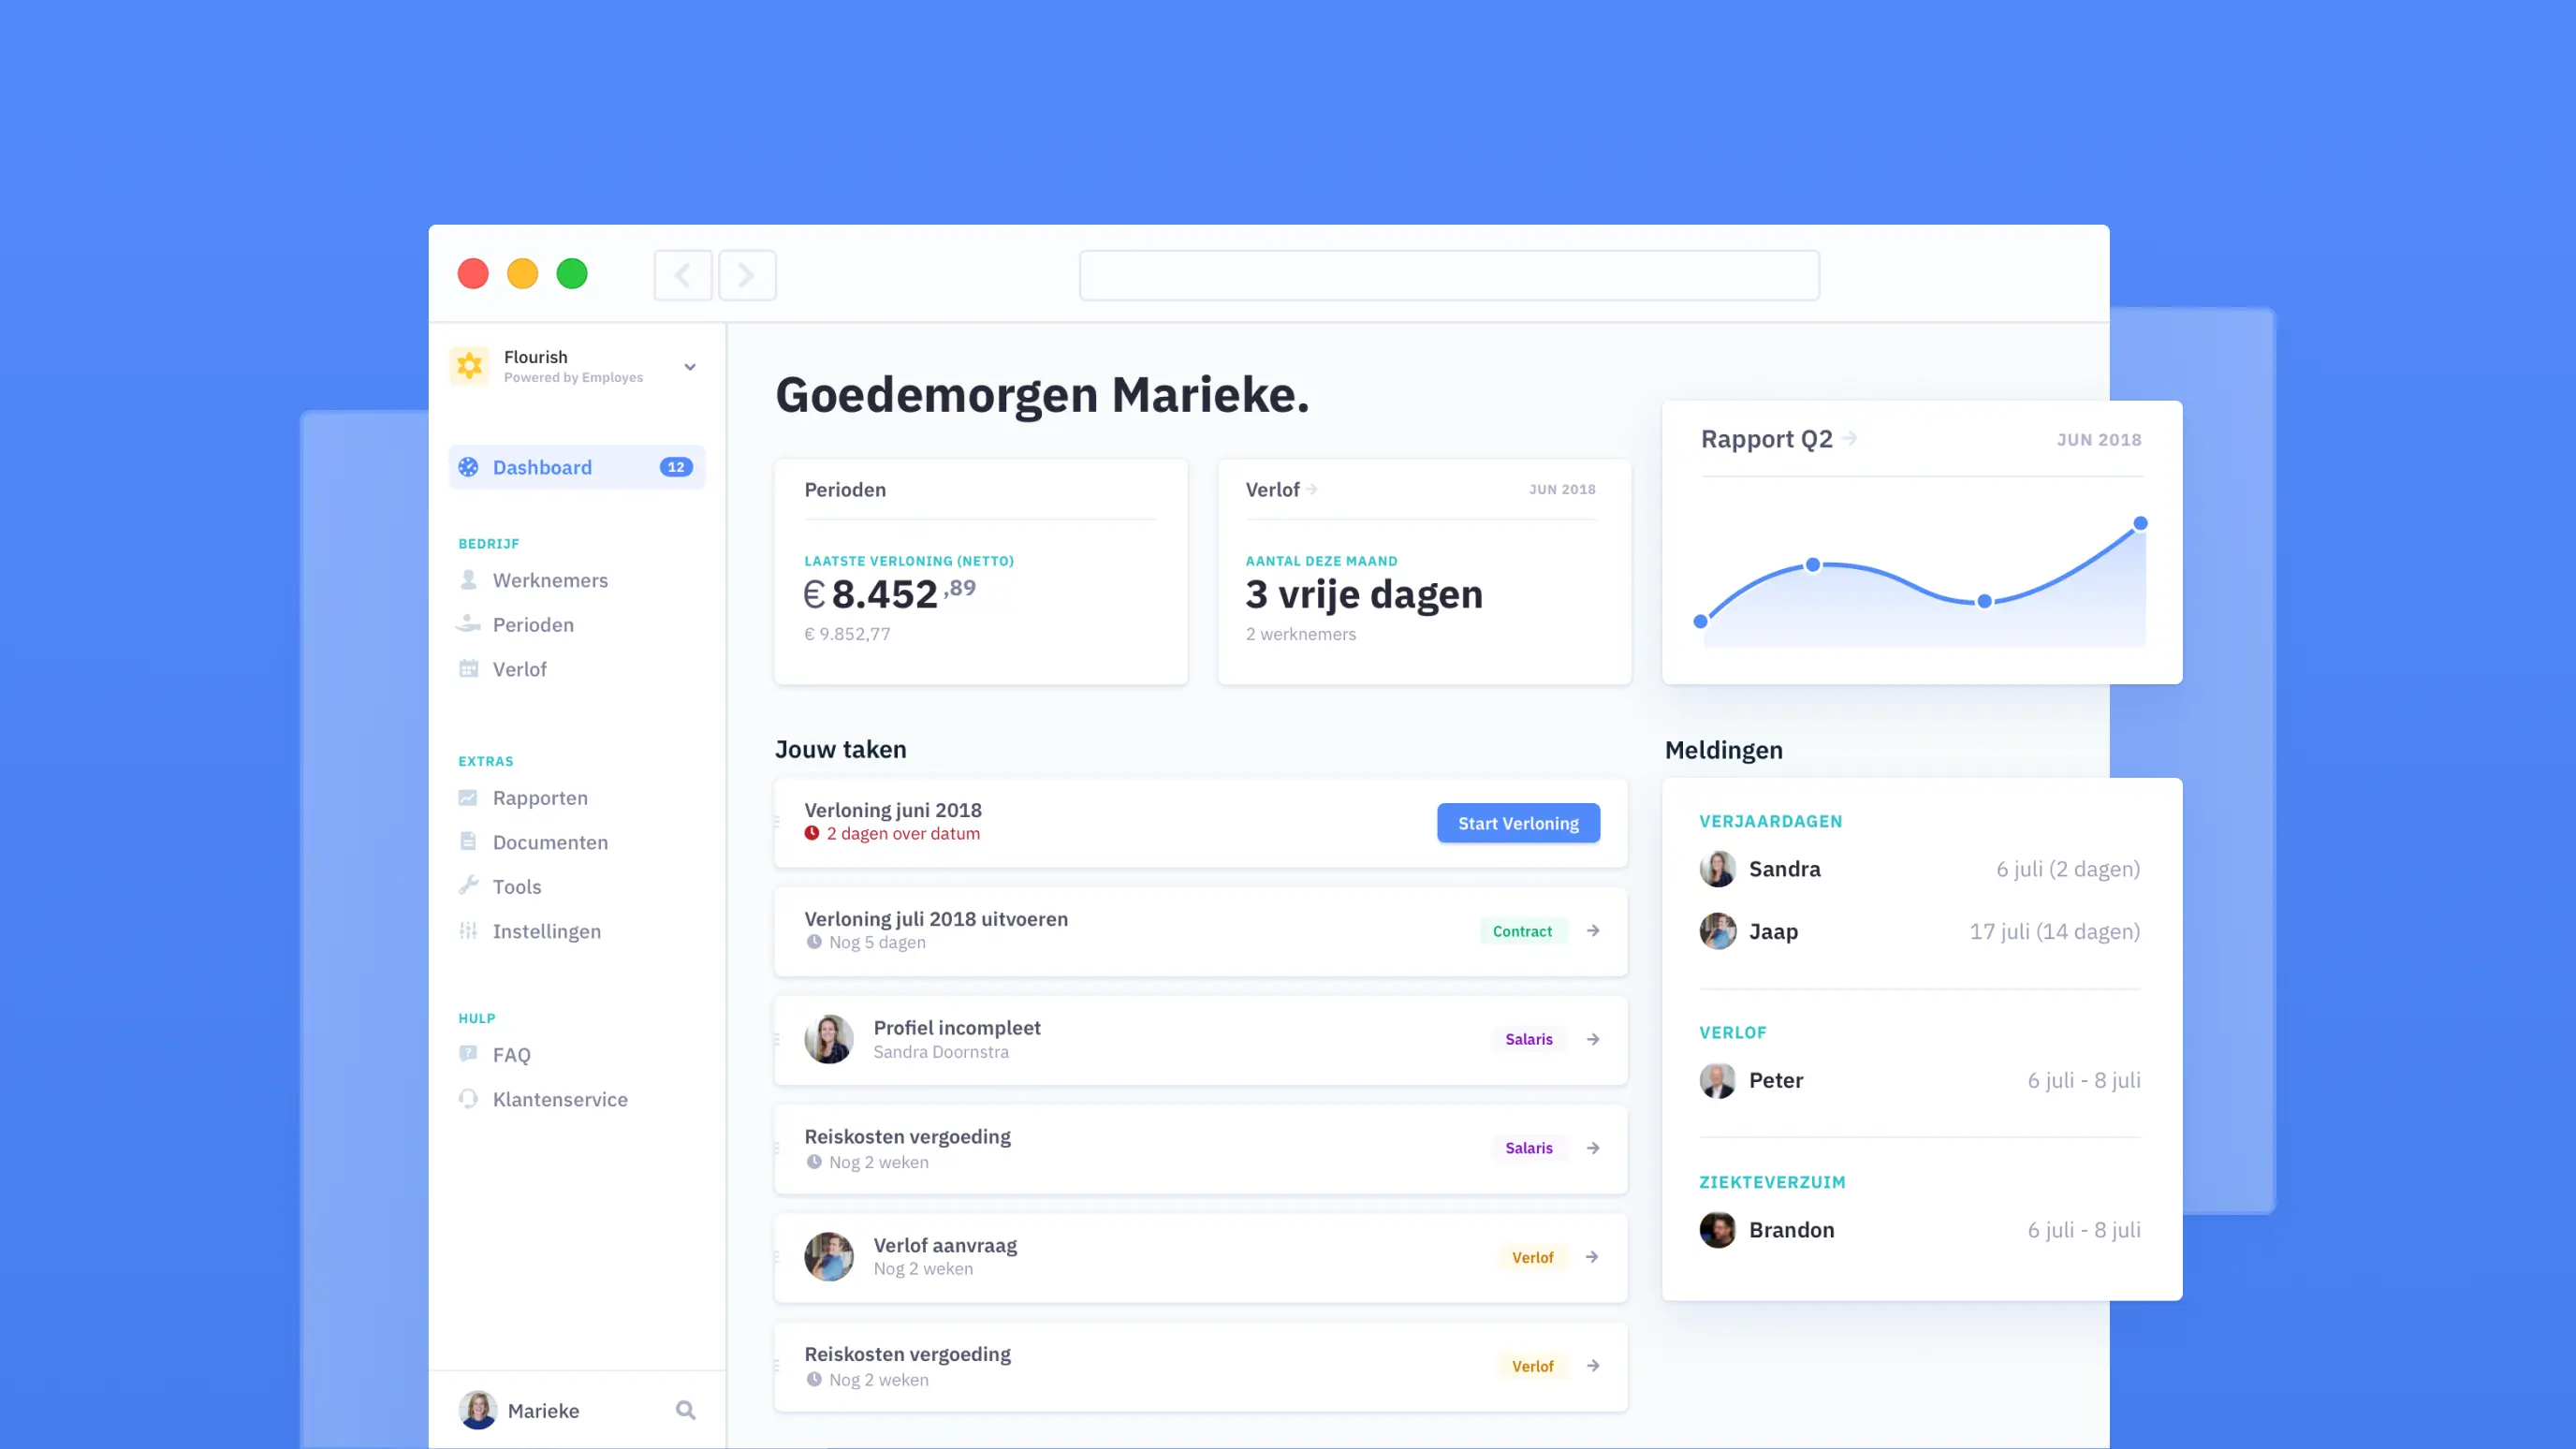Open Tools in the sidebar

point(516,887)
